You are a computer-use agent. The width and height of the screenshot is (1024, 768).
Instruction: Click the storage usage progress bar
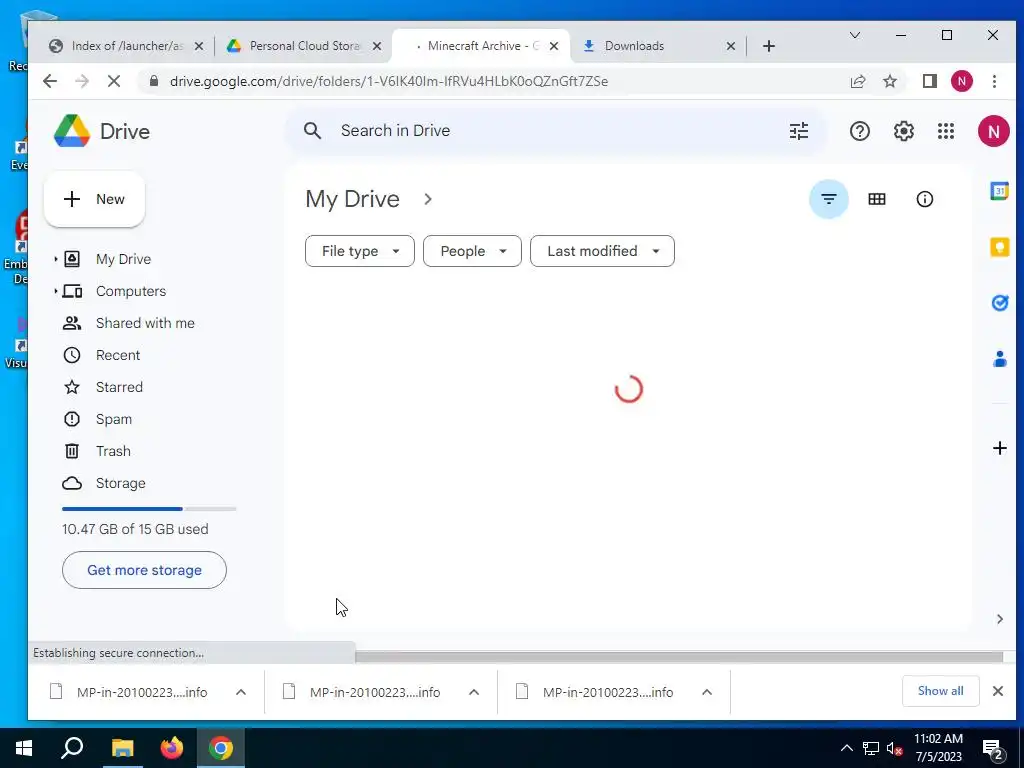pyautogui.click(x=149, y=509)
